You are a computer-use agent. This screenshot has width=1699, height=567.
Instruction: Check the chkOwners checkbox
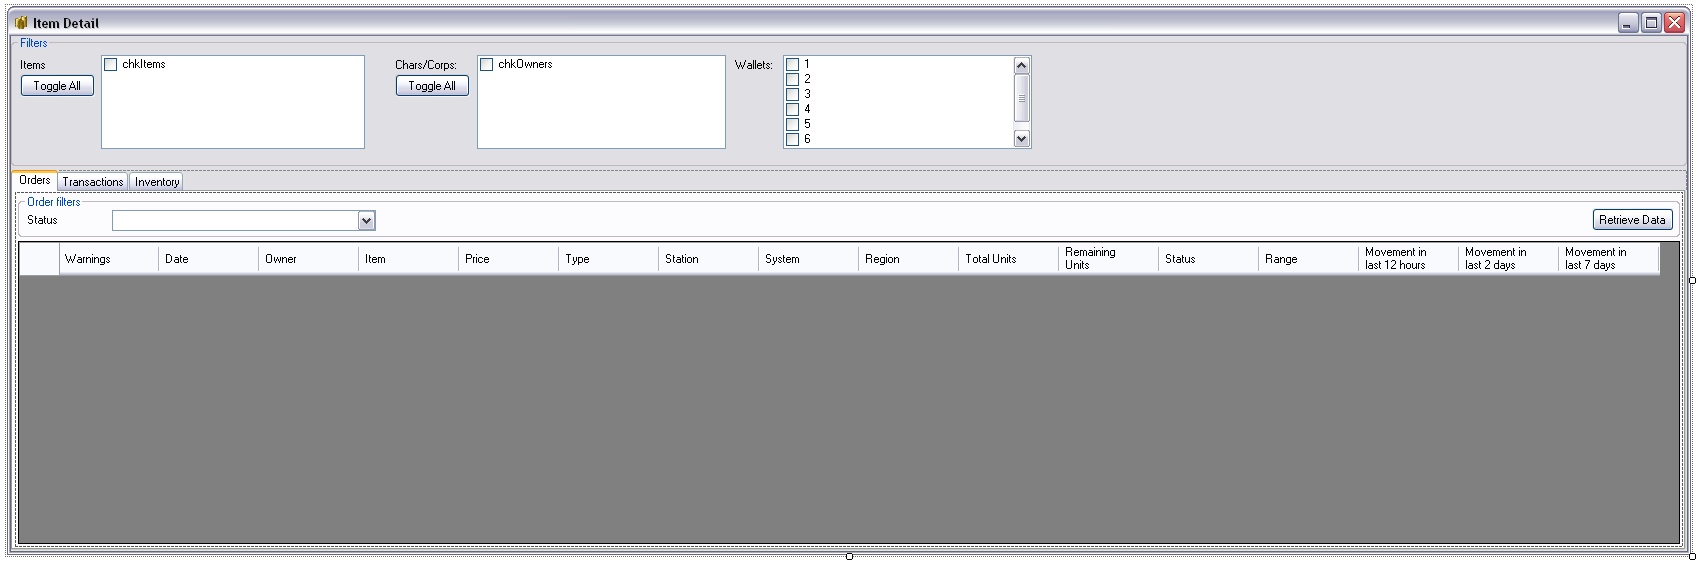(487, 64)
